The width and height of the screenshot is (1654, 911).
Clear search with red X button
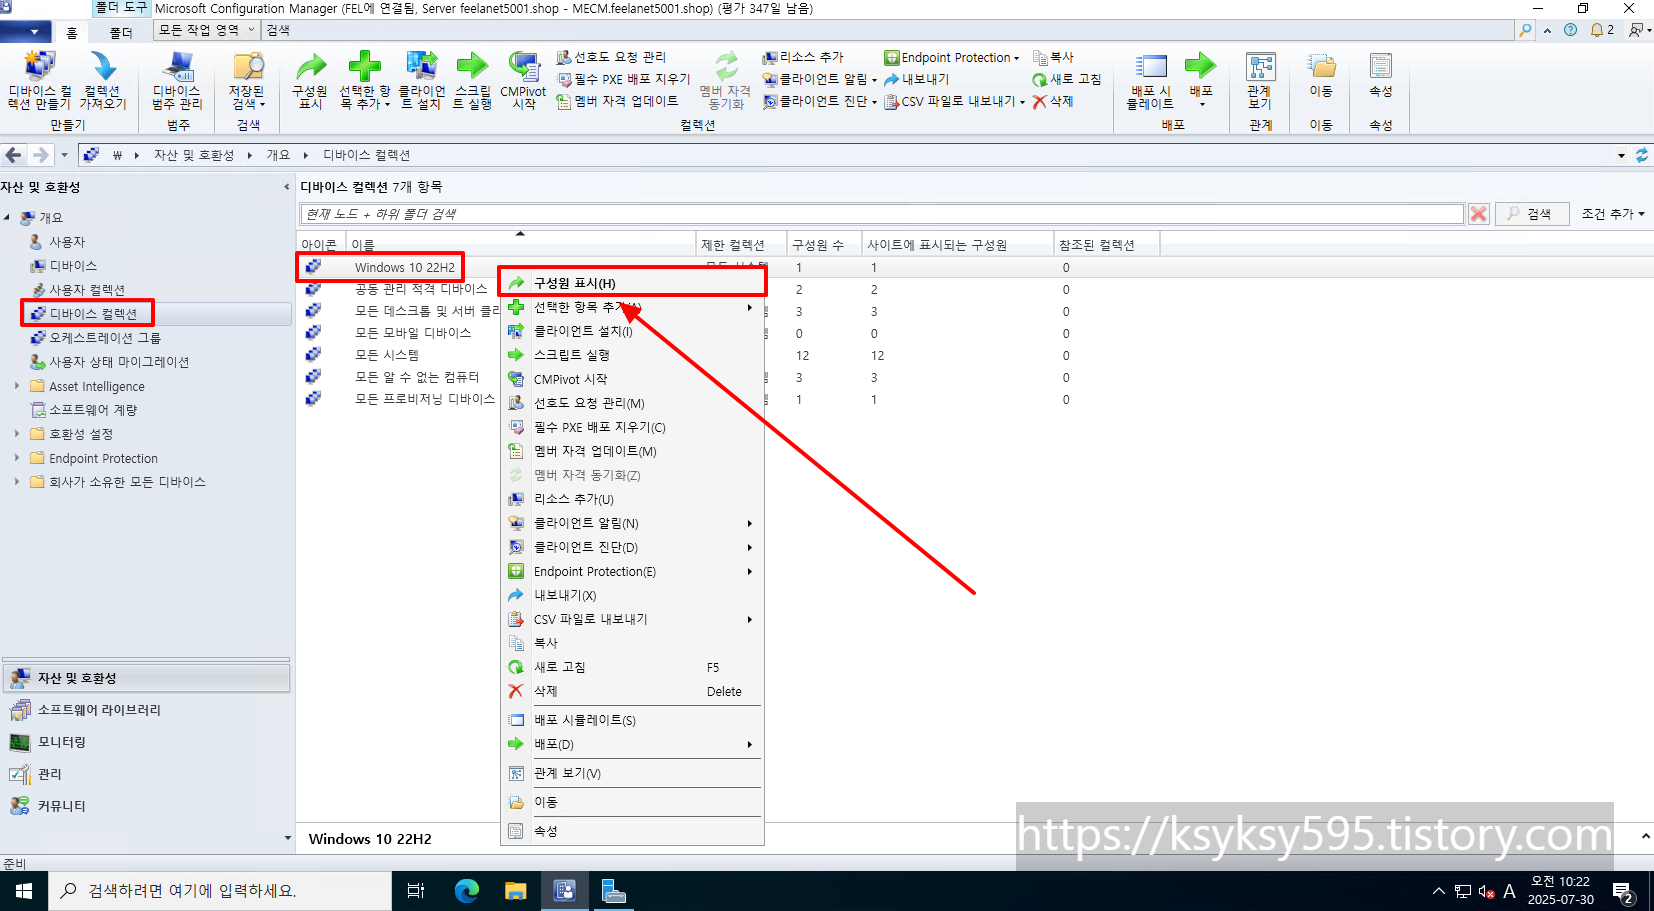click(x=1479, y=214)
